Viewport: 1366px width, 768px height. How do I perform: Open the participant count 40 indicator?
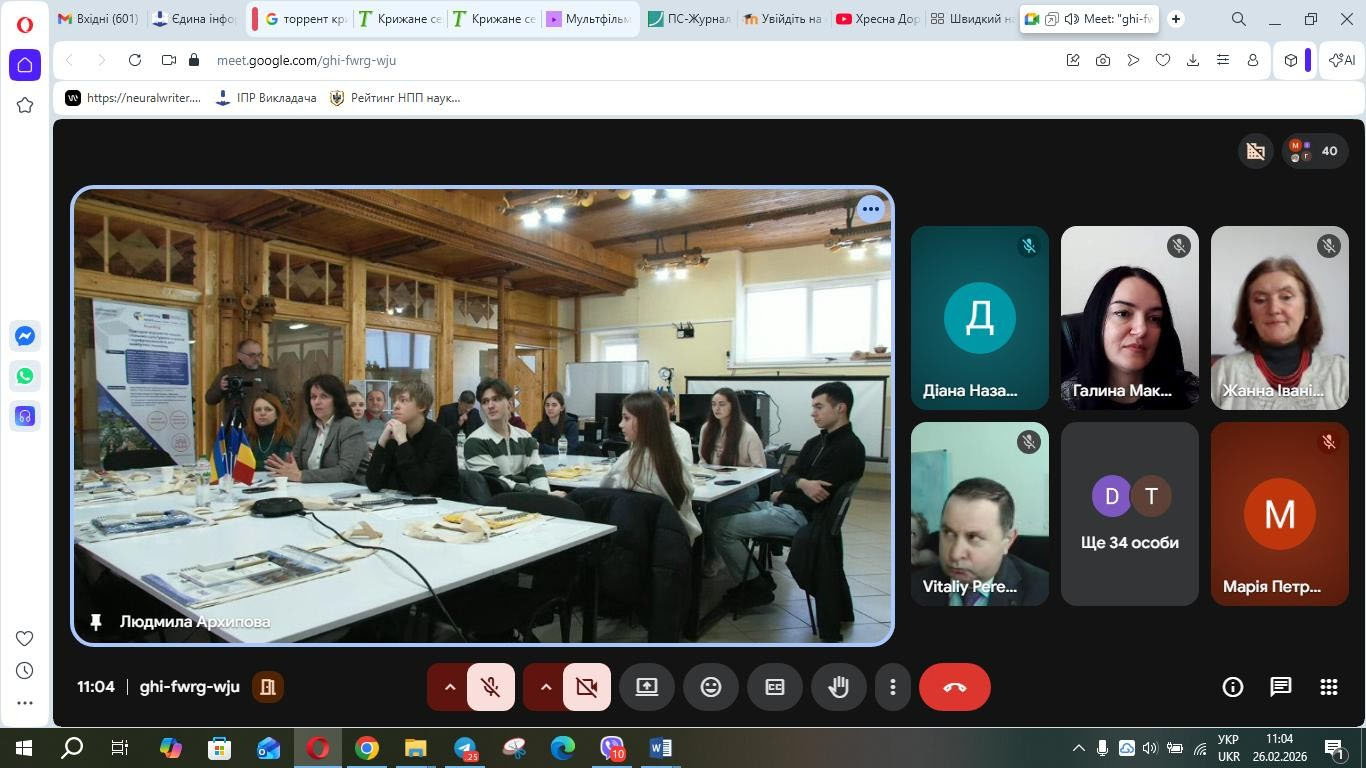click(1315, 151)
